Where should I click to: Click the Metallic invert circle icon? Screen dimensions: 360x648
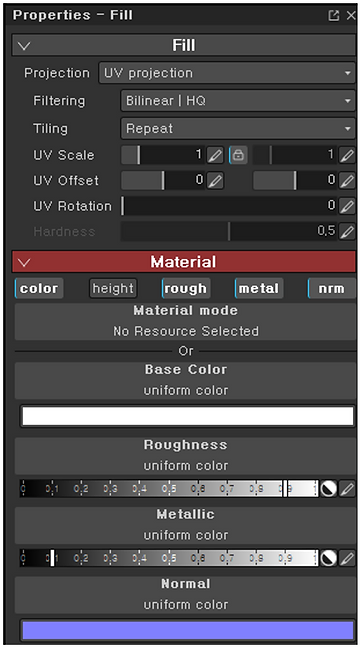[329, 558]
